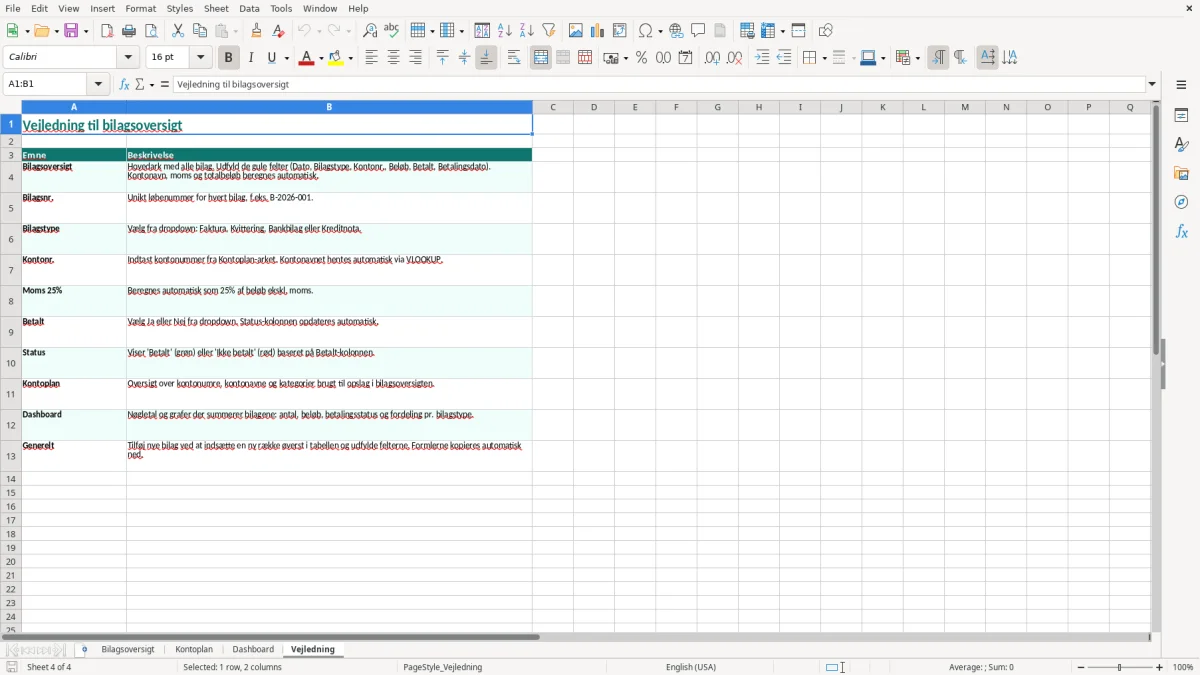Switch to the Bilagsoversigt sheet tab

[x=128, y=650]
